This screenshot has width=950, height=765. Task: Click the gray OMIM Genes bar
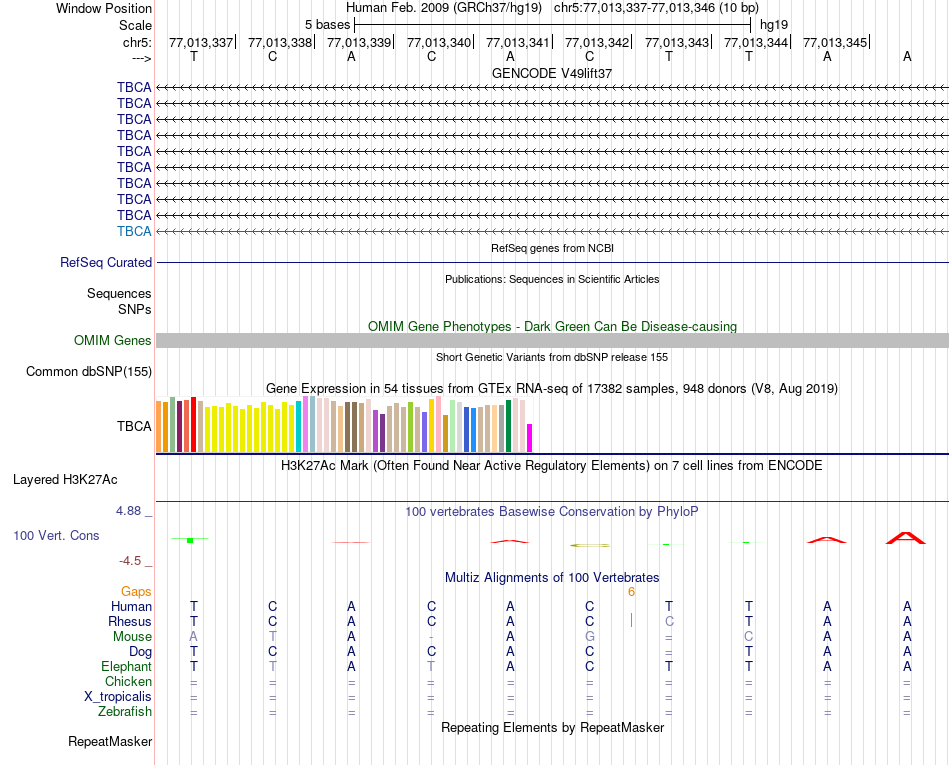(x=553, y=340)
